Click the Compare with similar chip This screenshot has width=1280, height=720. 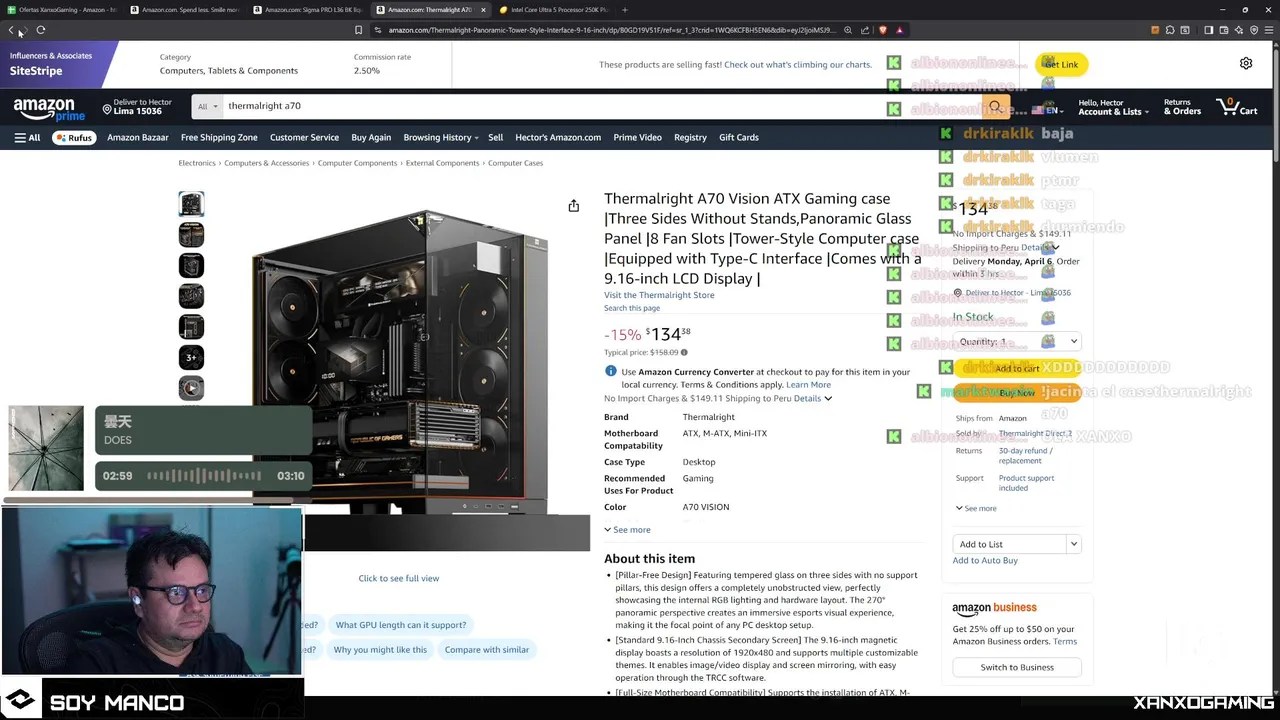pos(487,649)
